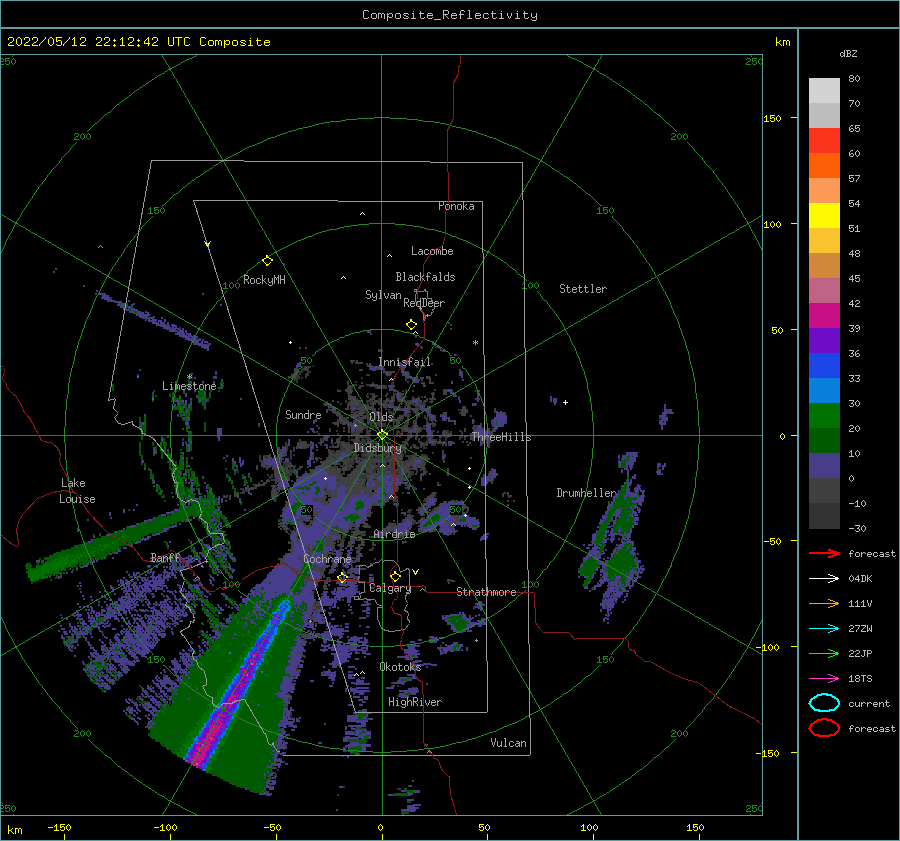Select the Sylvan label
The height and width of the screenshot is (841, 900).
[383, 295]
